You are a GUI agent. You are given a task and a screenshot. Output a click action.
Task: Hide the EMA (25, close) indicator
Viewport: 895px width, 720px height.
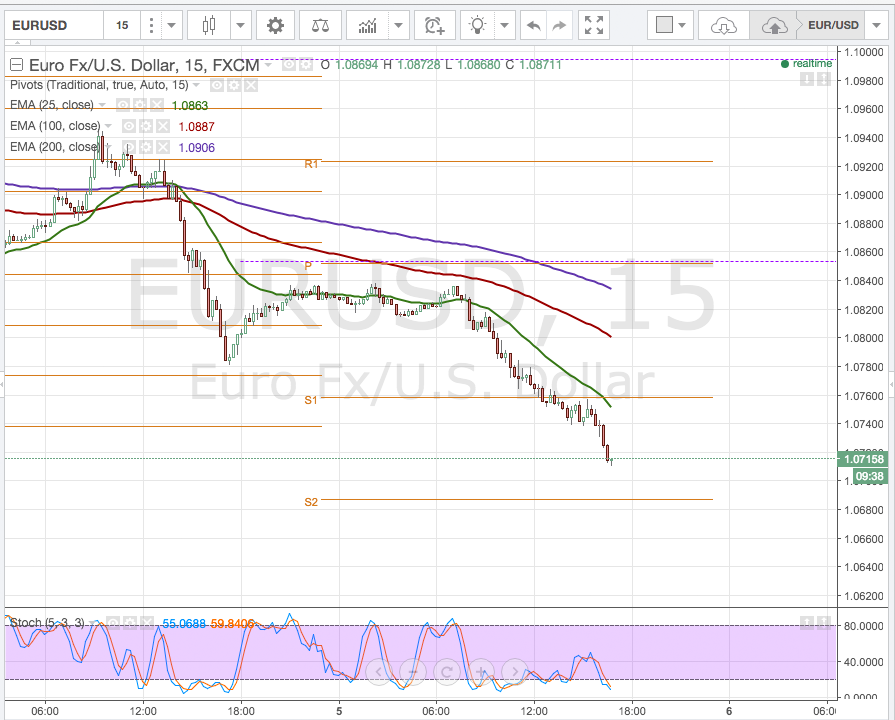(123, 104)
